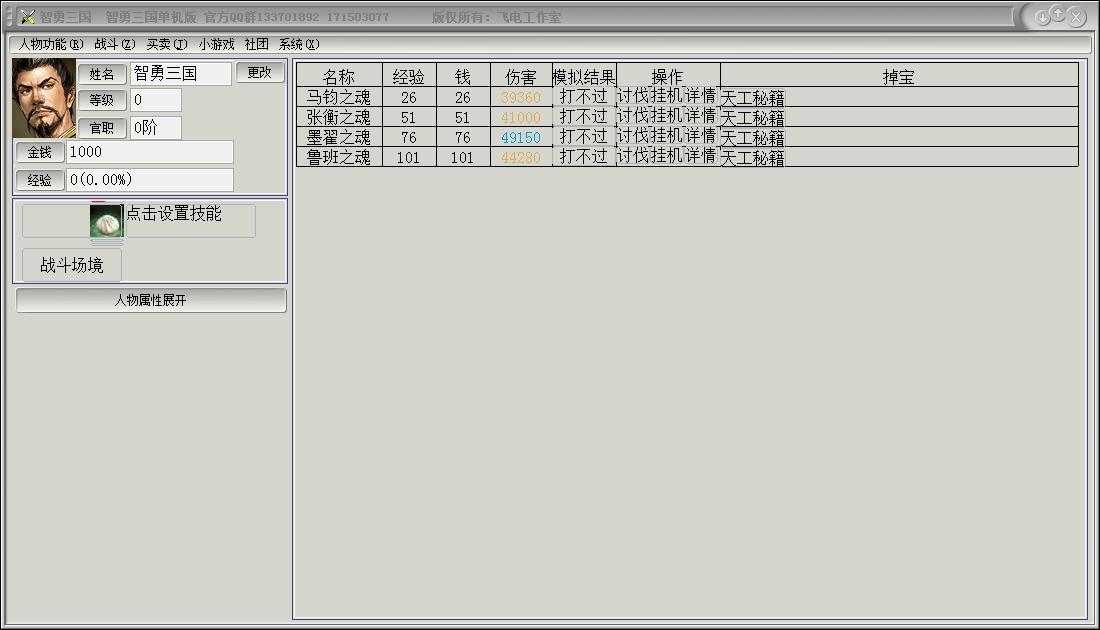
Task: Click the 官职 label button
Action: 102,128
